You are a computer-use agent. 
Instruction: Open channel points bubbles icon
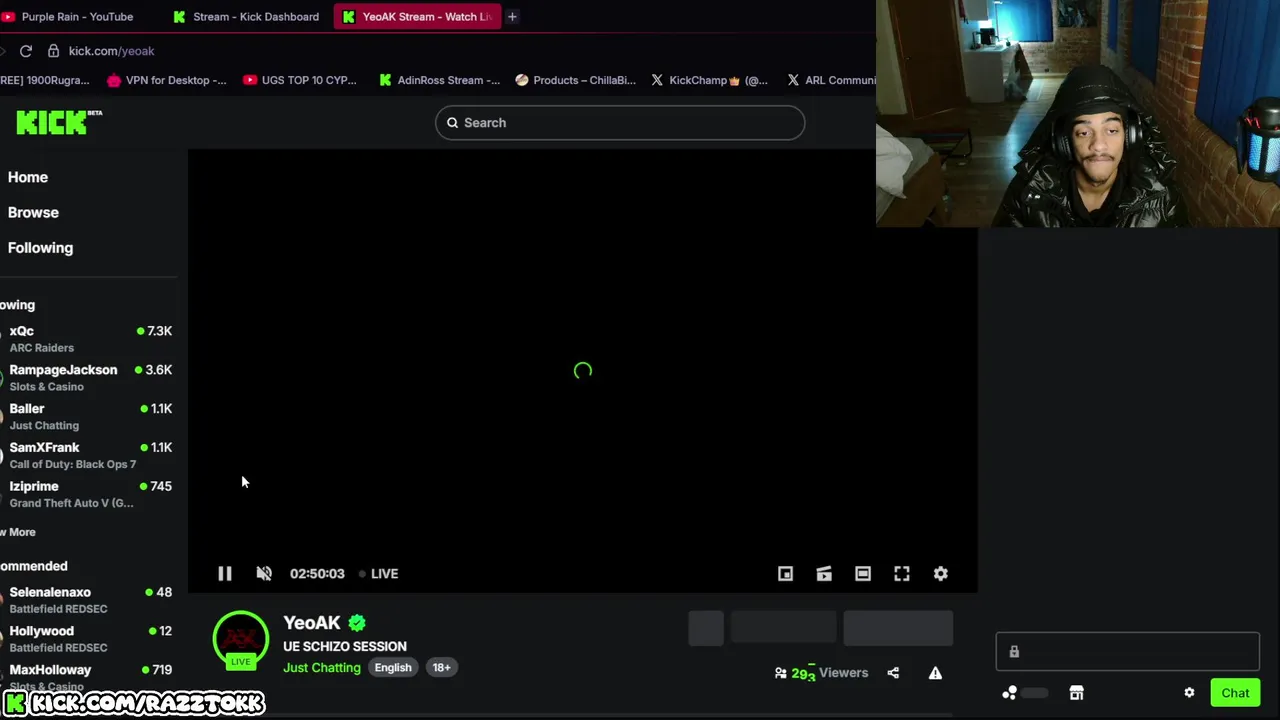(x=1010, y=692)
